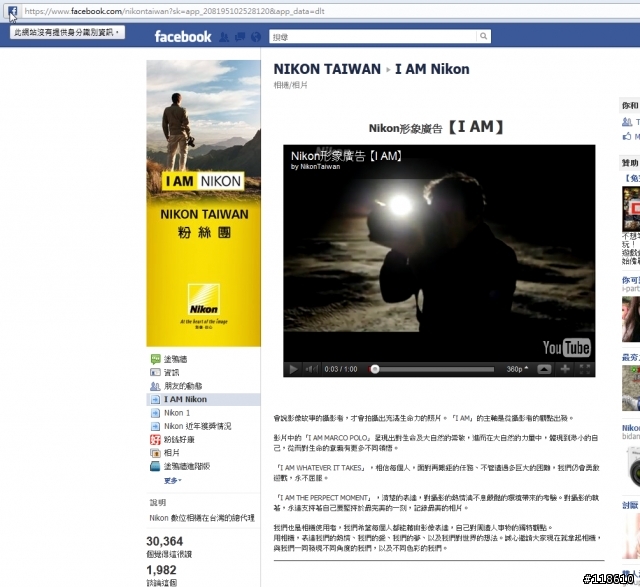The width and height of the screenshot is (640, 587).
Task: Play the YouTube video
Action: point(293,369)
